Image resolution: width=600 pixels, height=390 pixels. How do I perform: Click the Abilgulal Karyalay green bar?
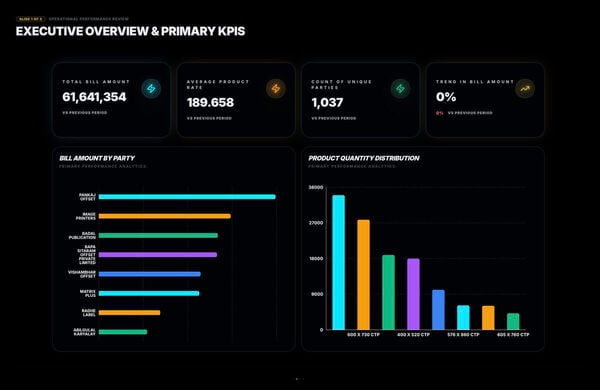pos(123,332)
